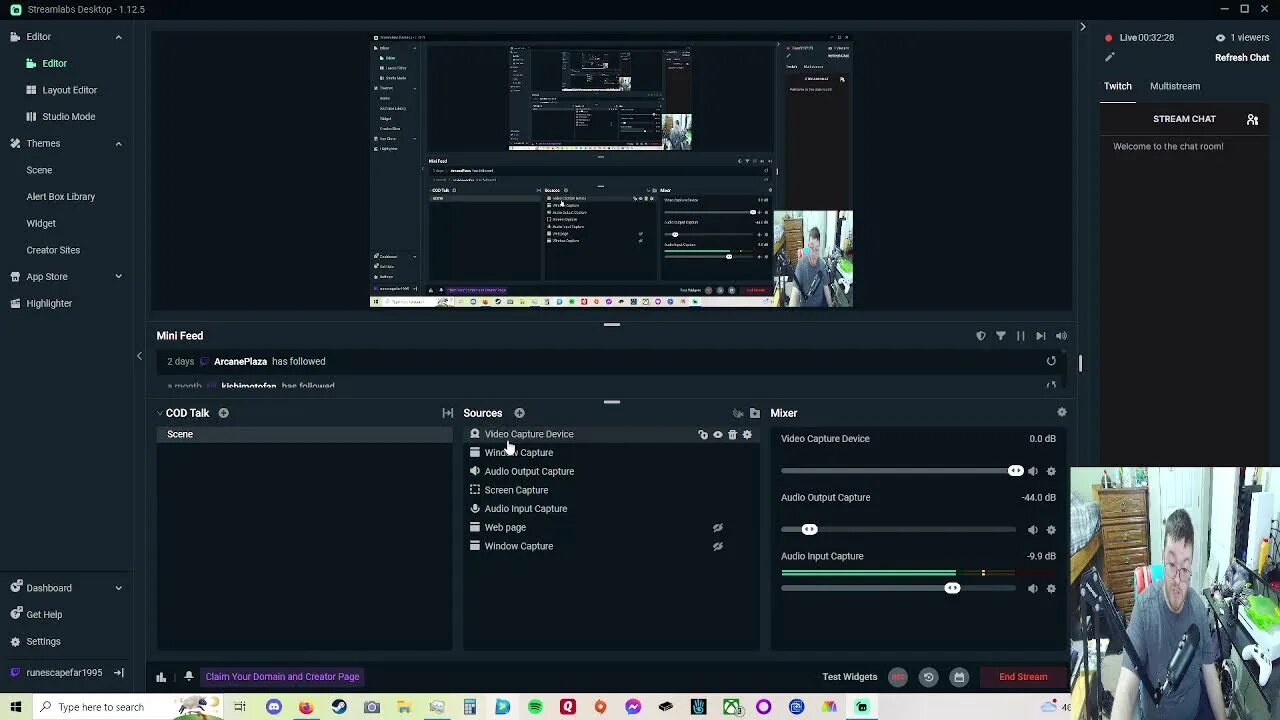The width and height of the screenshot is (1280, 720).
Task: Adjust the Audio Input Capture volume slider
Action: (952, 589)
